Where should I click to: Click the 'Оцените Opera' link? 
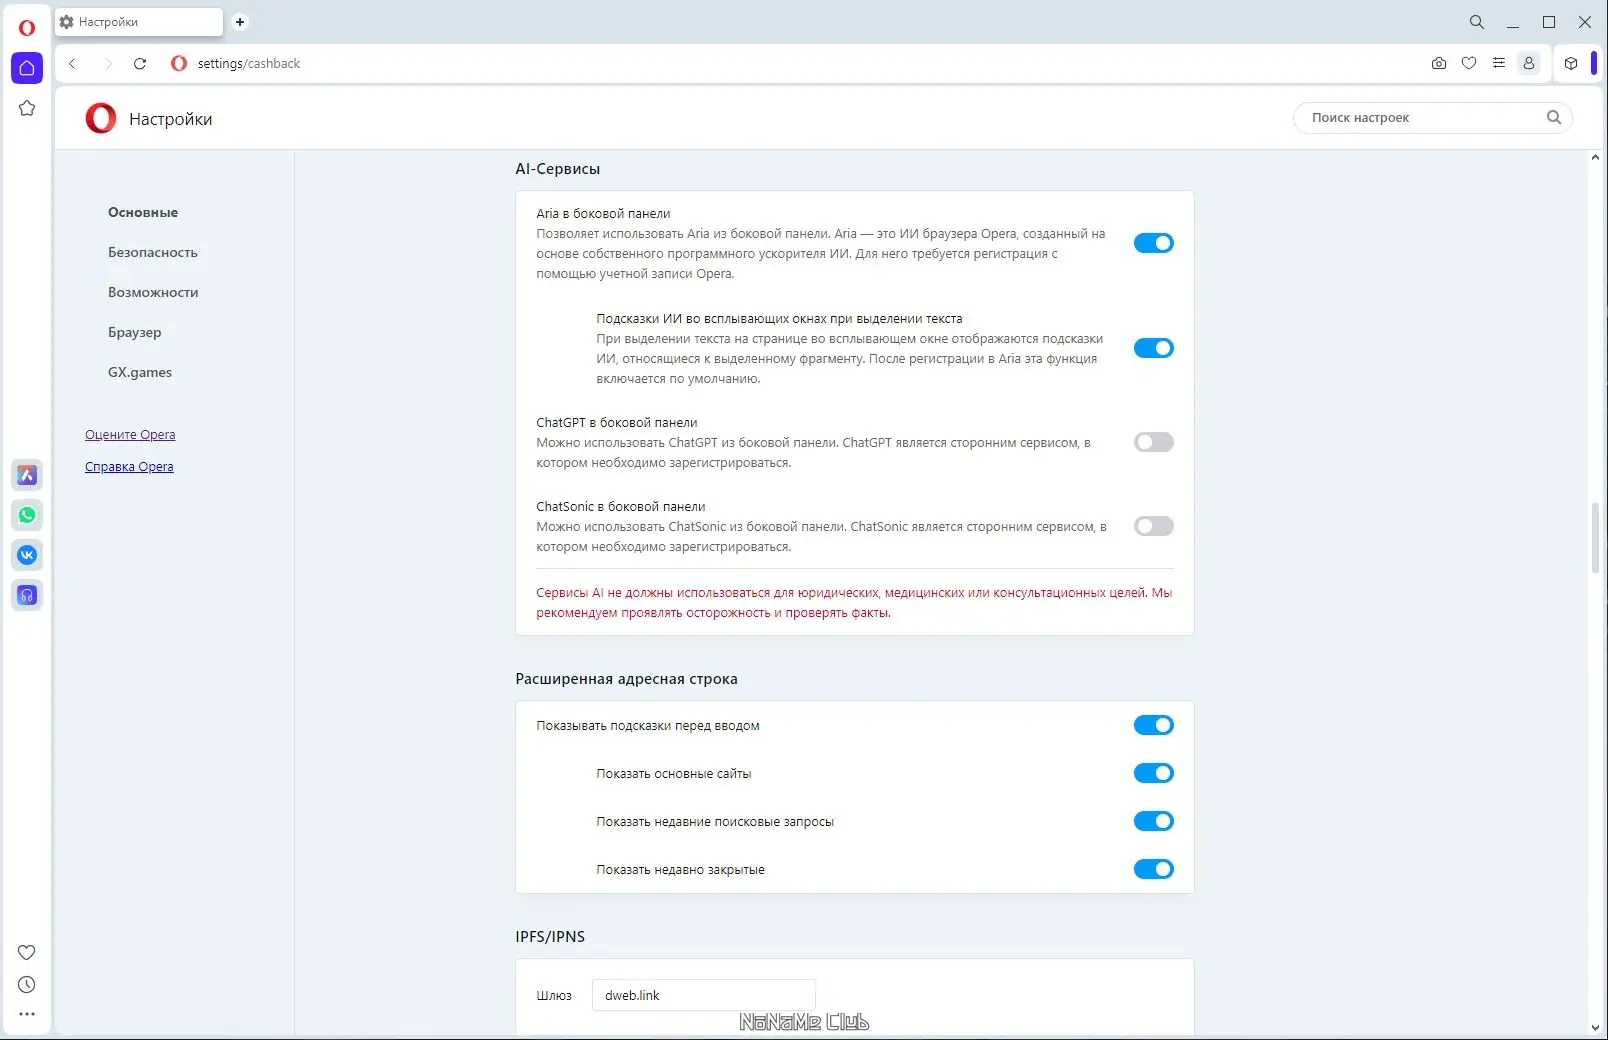pyautogui.click(x=130, y=435)
